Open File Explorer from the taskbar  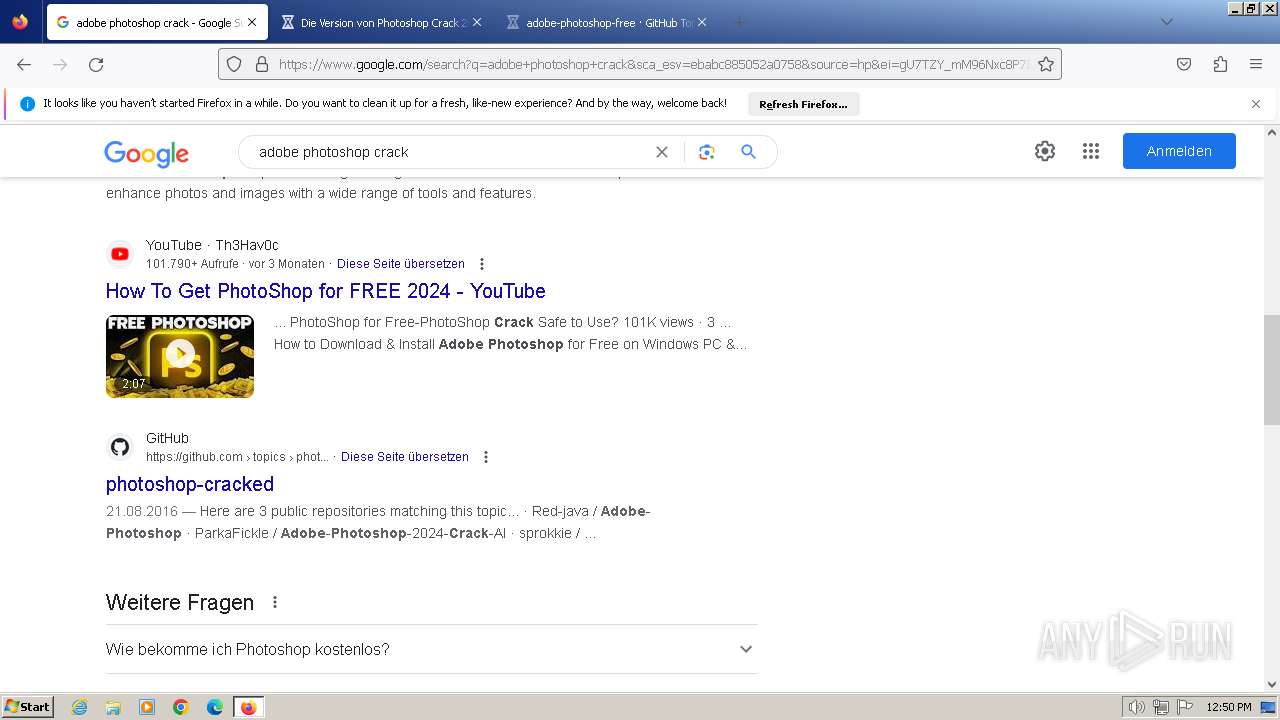coord(113,707)
